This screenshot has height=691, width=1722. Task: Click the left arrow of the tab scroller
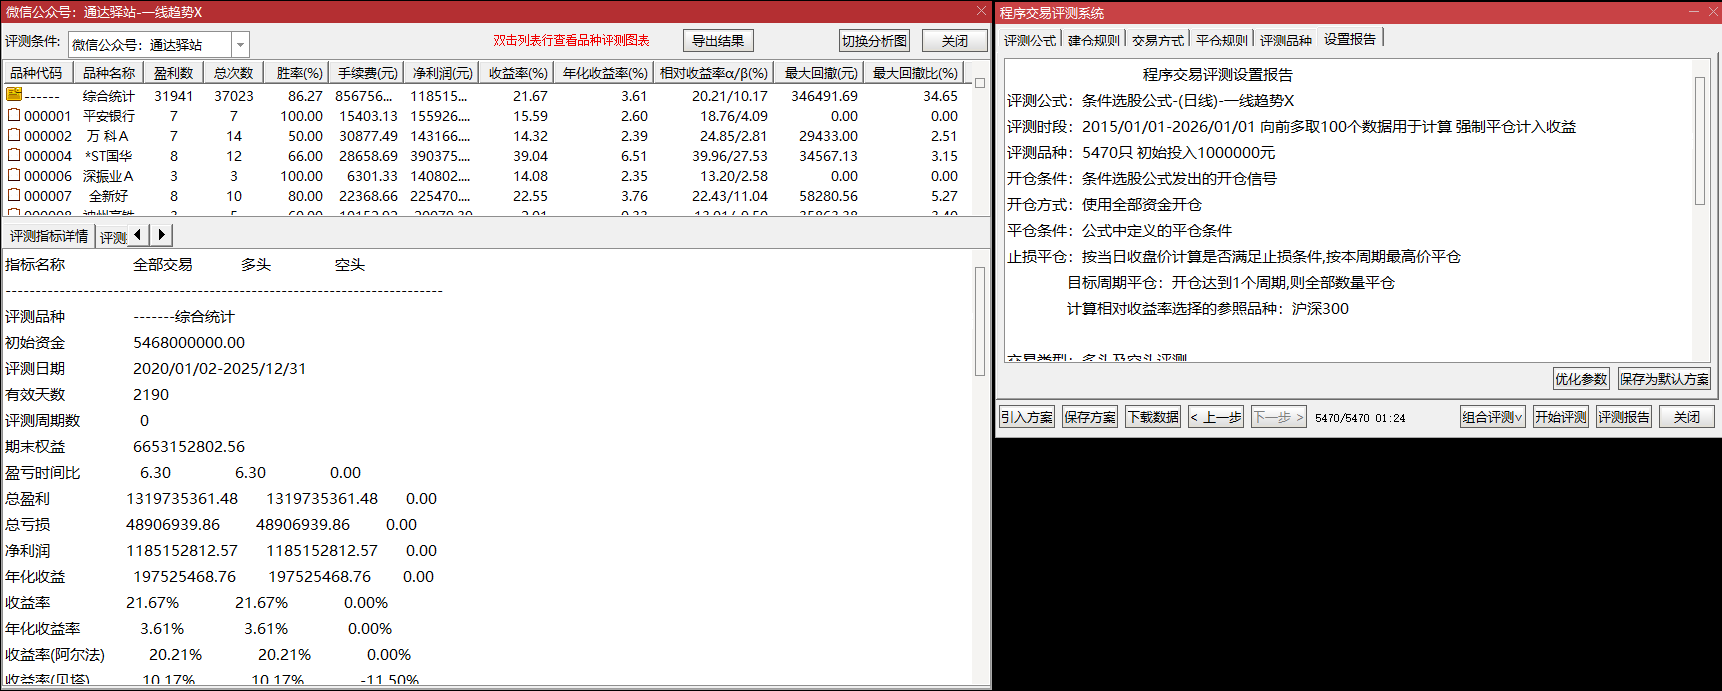pyautogui.click(x=137, y=235)
